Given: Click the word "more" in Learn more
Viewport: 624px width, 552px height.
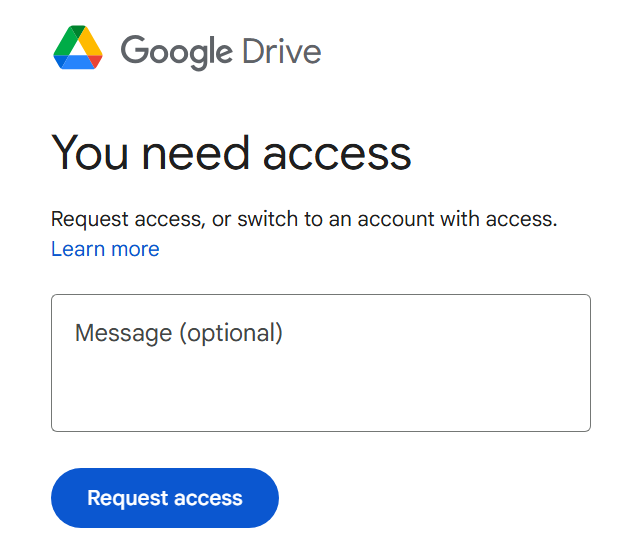Looking at the screenshot, I should click(x=135, y=250).
